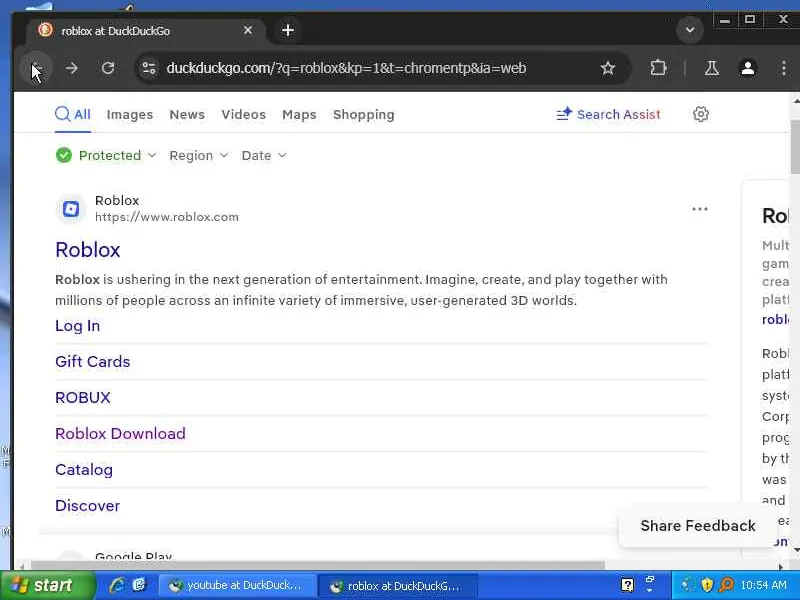Select roblox at DuckDuckGo taskbar button
The image size is (800, 600).
pos(397,586)
